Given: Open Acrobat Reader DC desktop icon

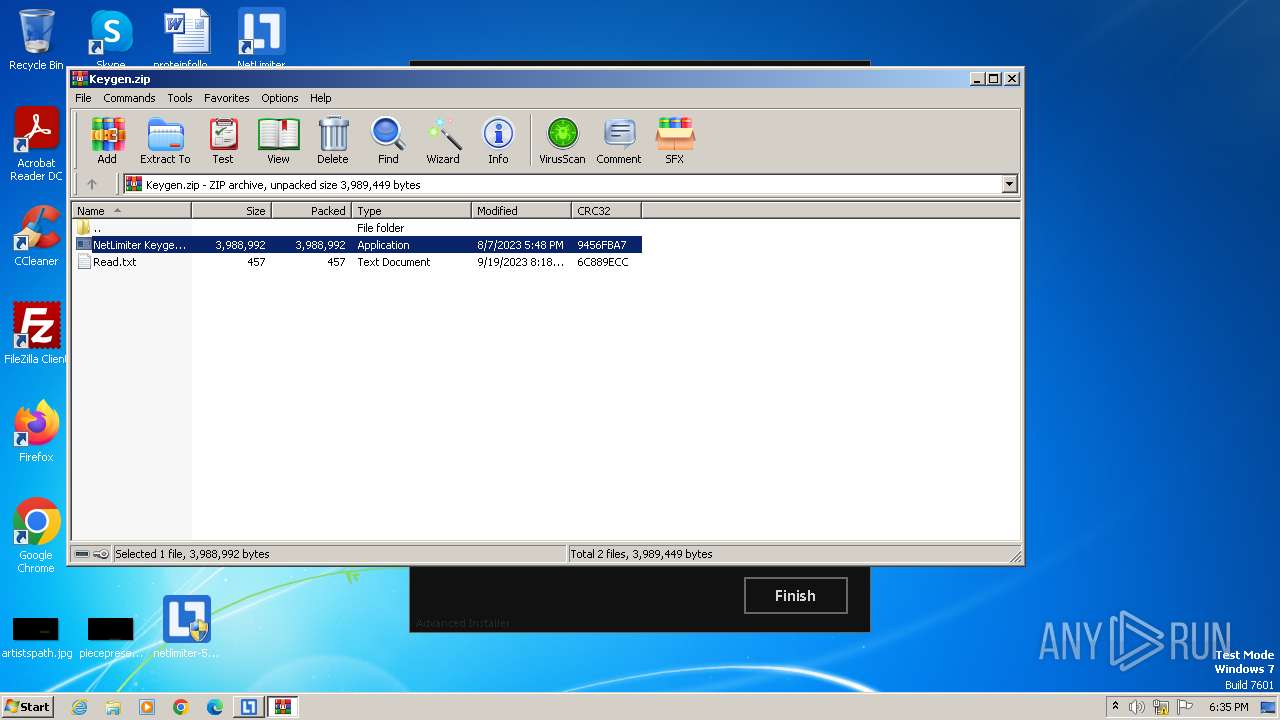Looking at the screenshot, I should [x=36, y=145].
